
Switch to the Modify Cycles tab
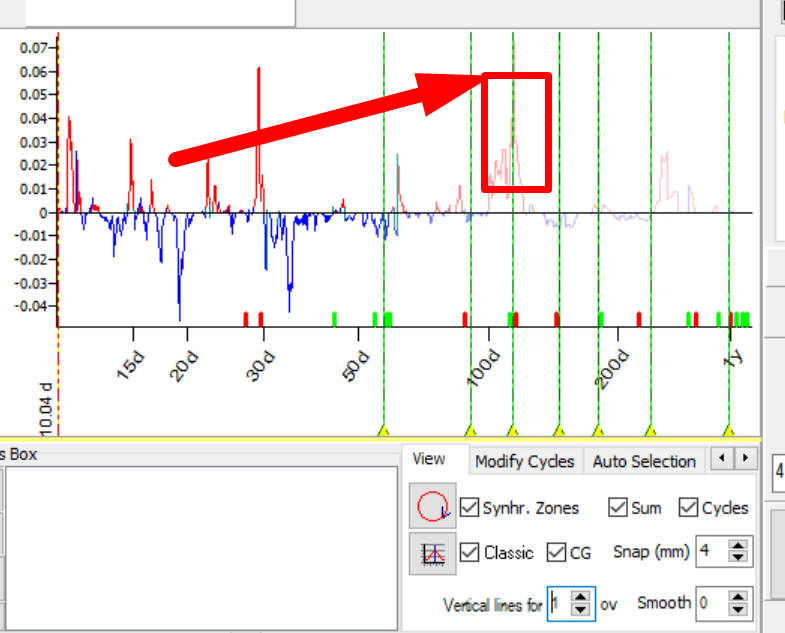524,461
